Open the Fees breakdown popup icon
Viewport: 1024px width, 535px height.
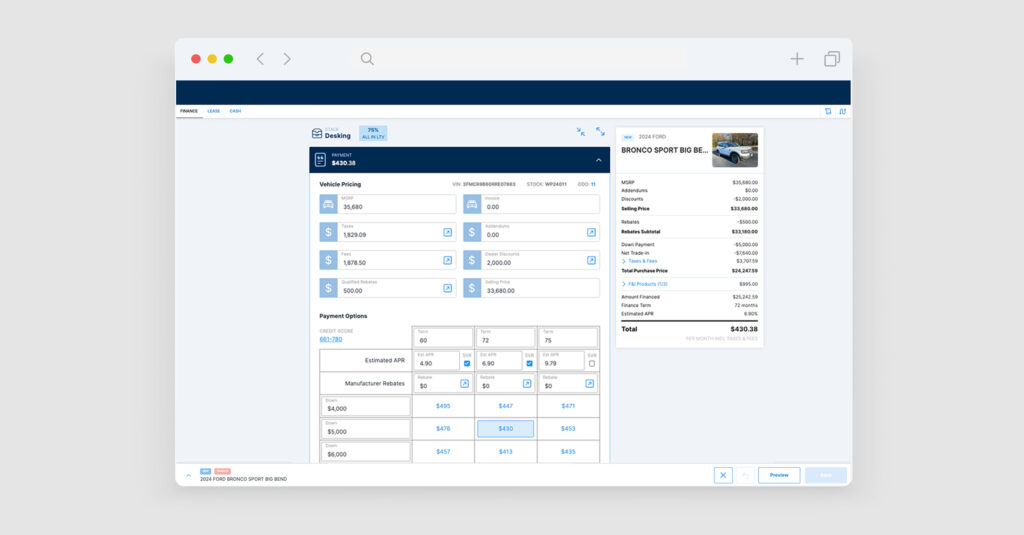coord(448,260)
